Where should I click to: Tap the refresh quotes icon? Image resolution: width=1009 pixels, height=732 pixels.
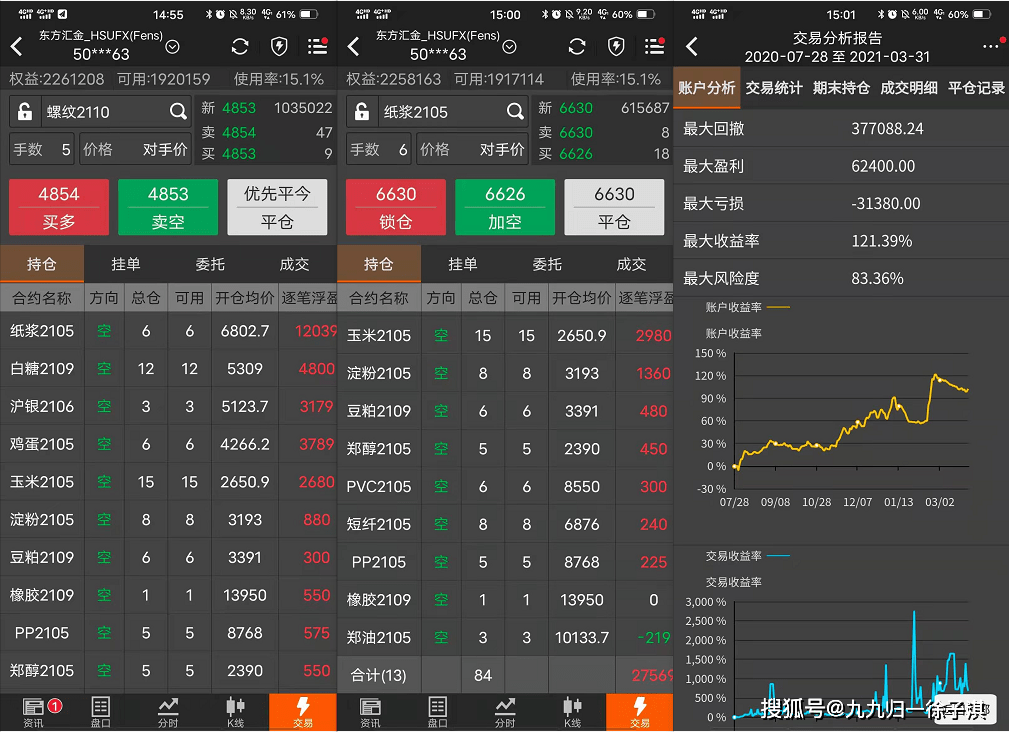(x=238, y=46)
